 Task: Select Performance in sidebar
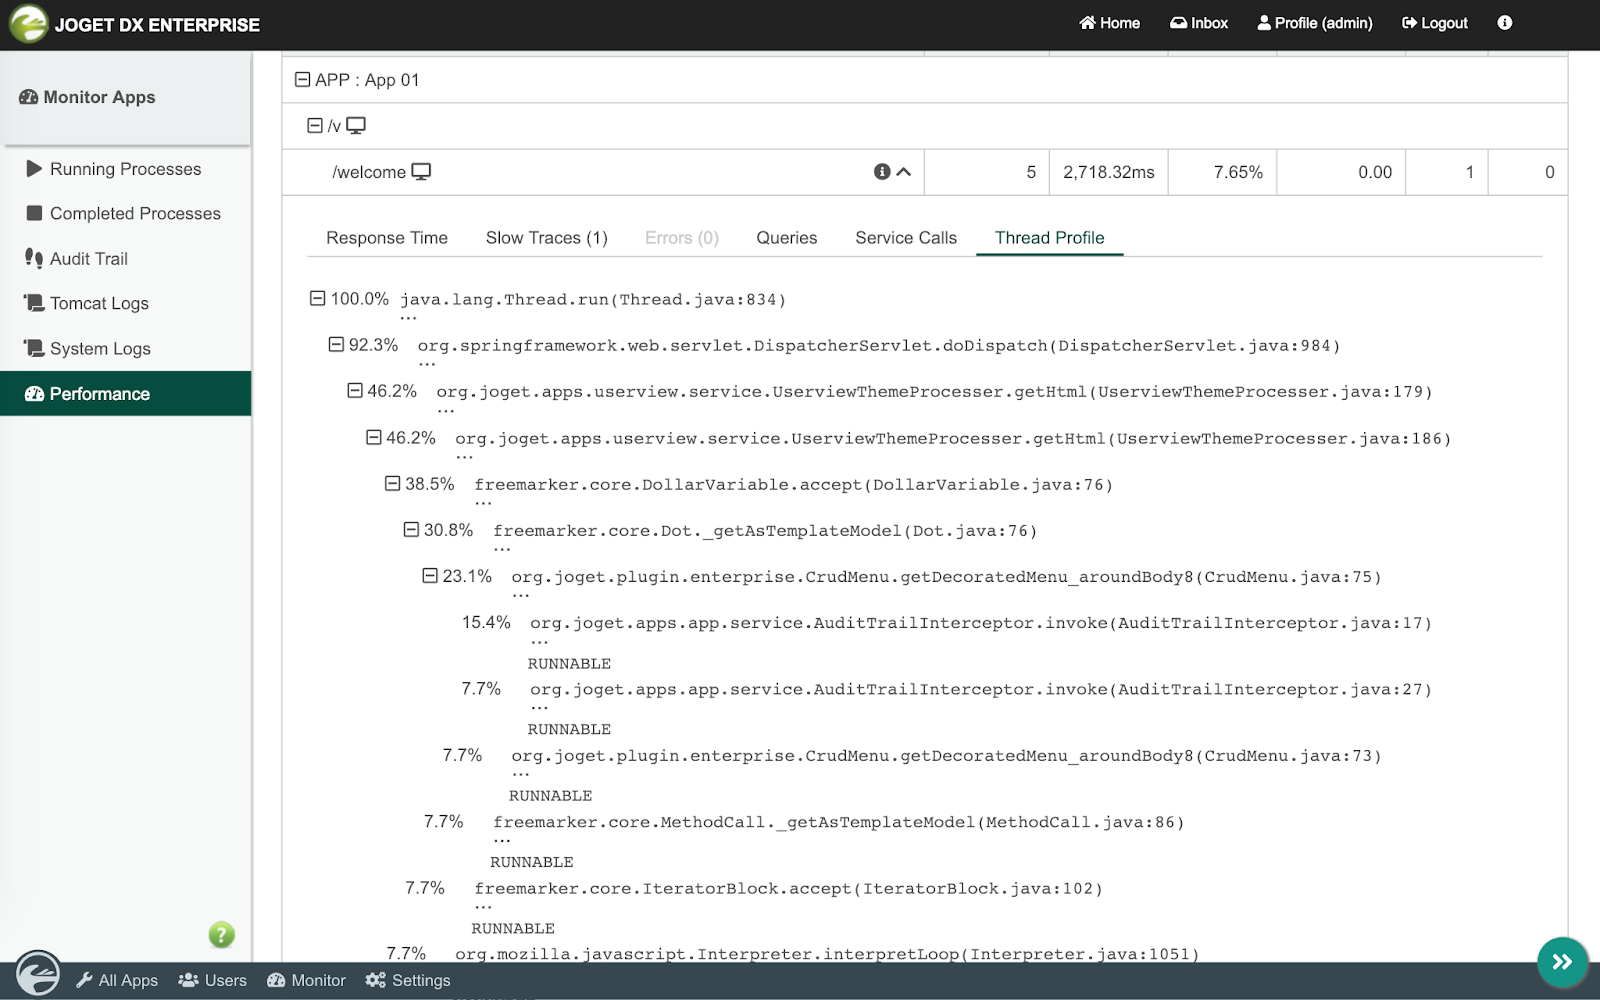coord(126,394)
